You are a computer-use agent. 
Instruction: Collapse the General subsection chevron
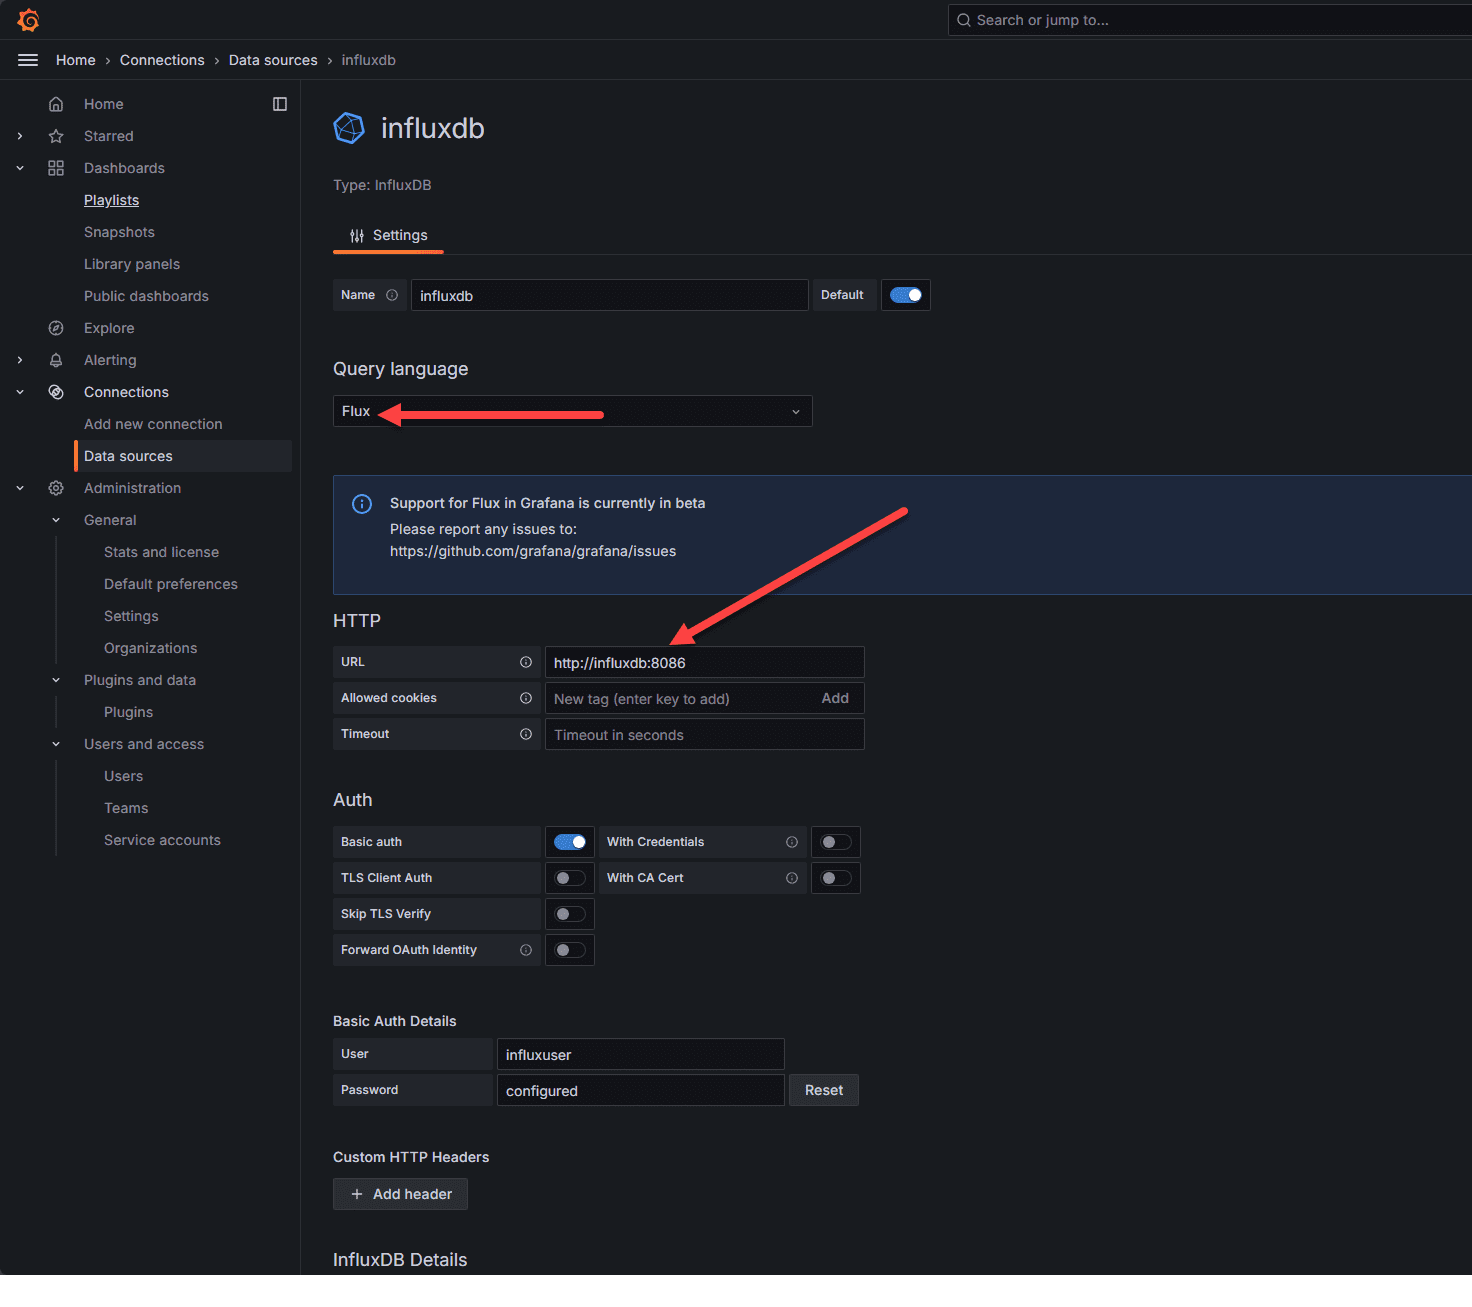coord(56,520)
